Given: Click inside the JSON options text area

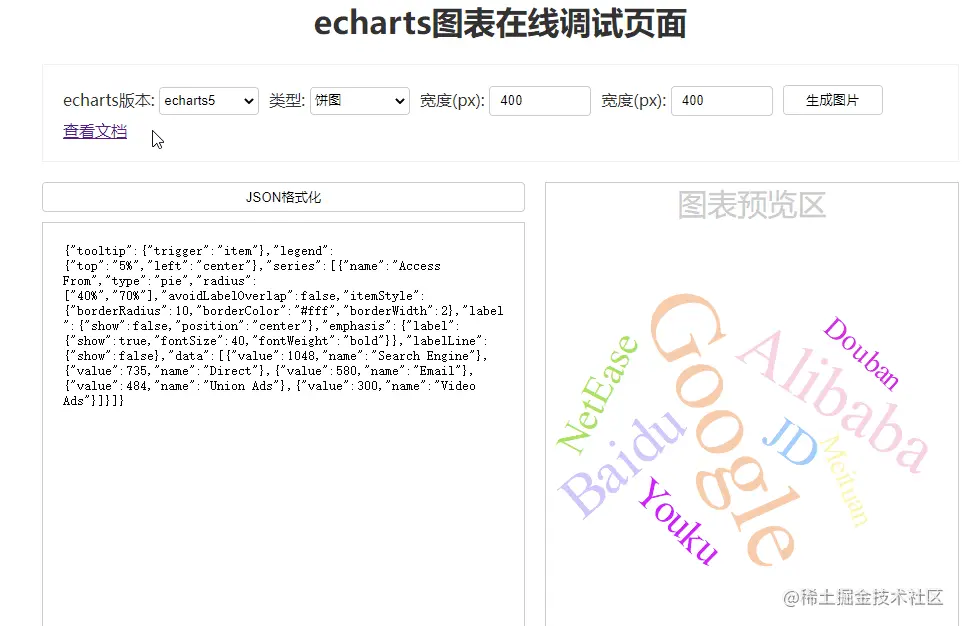Looking at the screenshot, I should 283,424.
